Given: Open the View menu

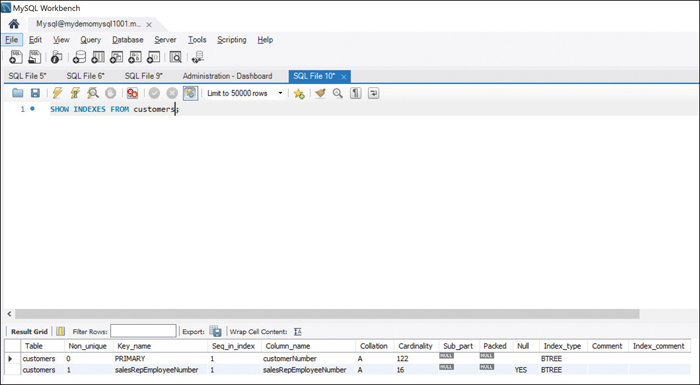Looking at the screenshot, I should (x=61, y=40).
